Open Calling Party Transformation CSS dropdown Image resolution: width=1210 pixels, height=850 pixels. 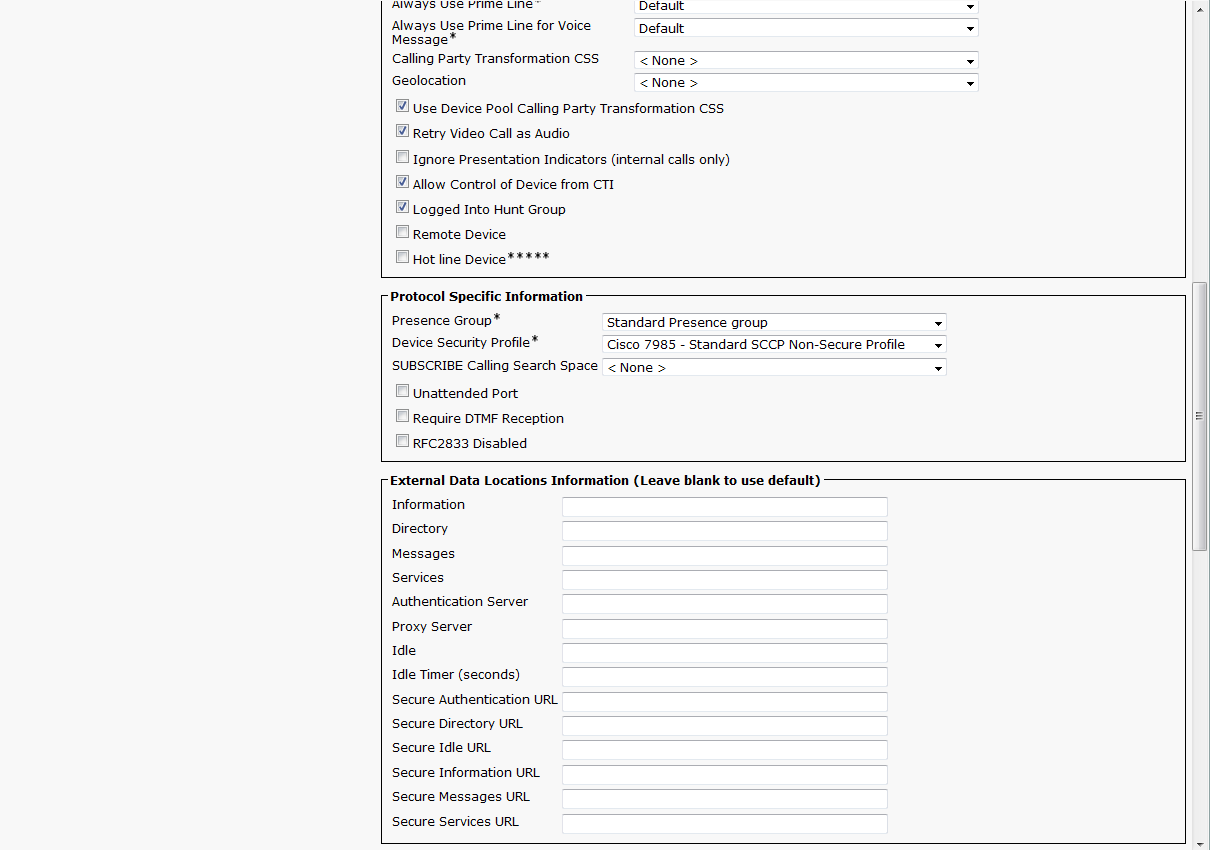[806, 61]
